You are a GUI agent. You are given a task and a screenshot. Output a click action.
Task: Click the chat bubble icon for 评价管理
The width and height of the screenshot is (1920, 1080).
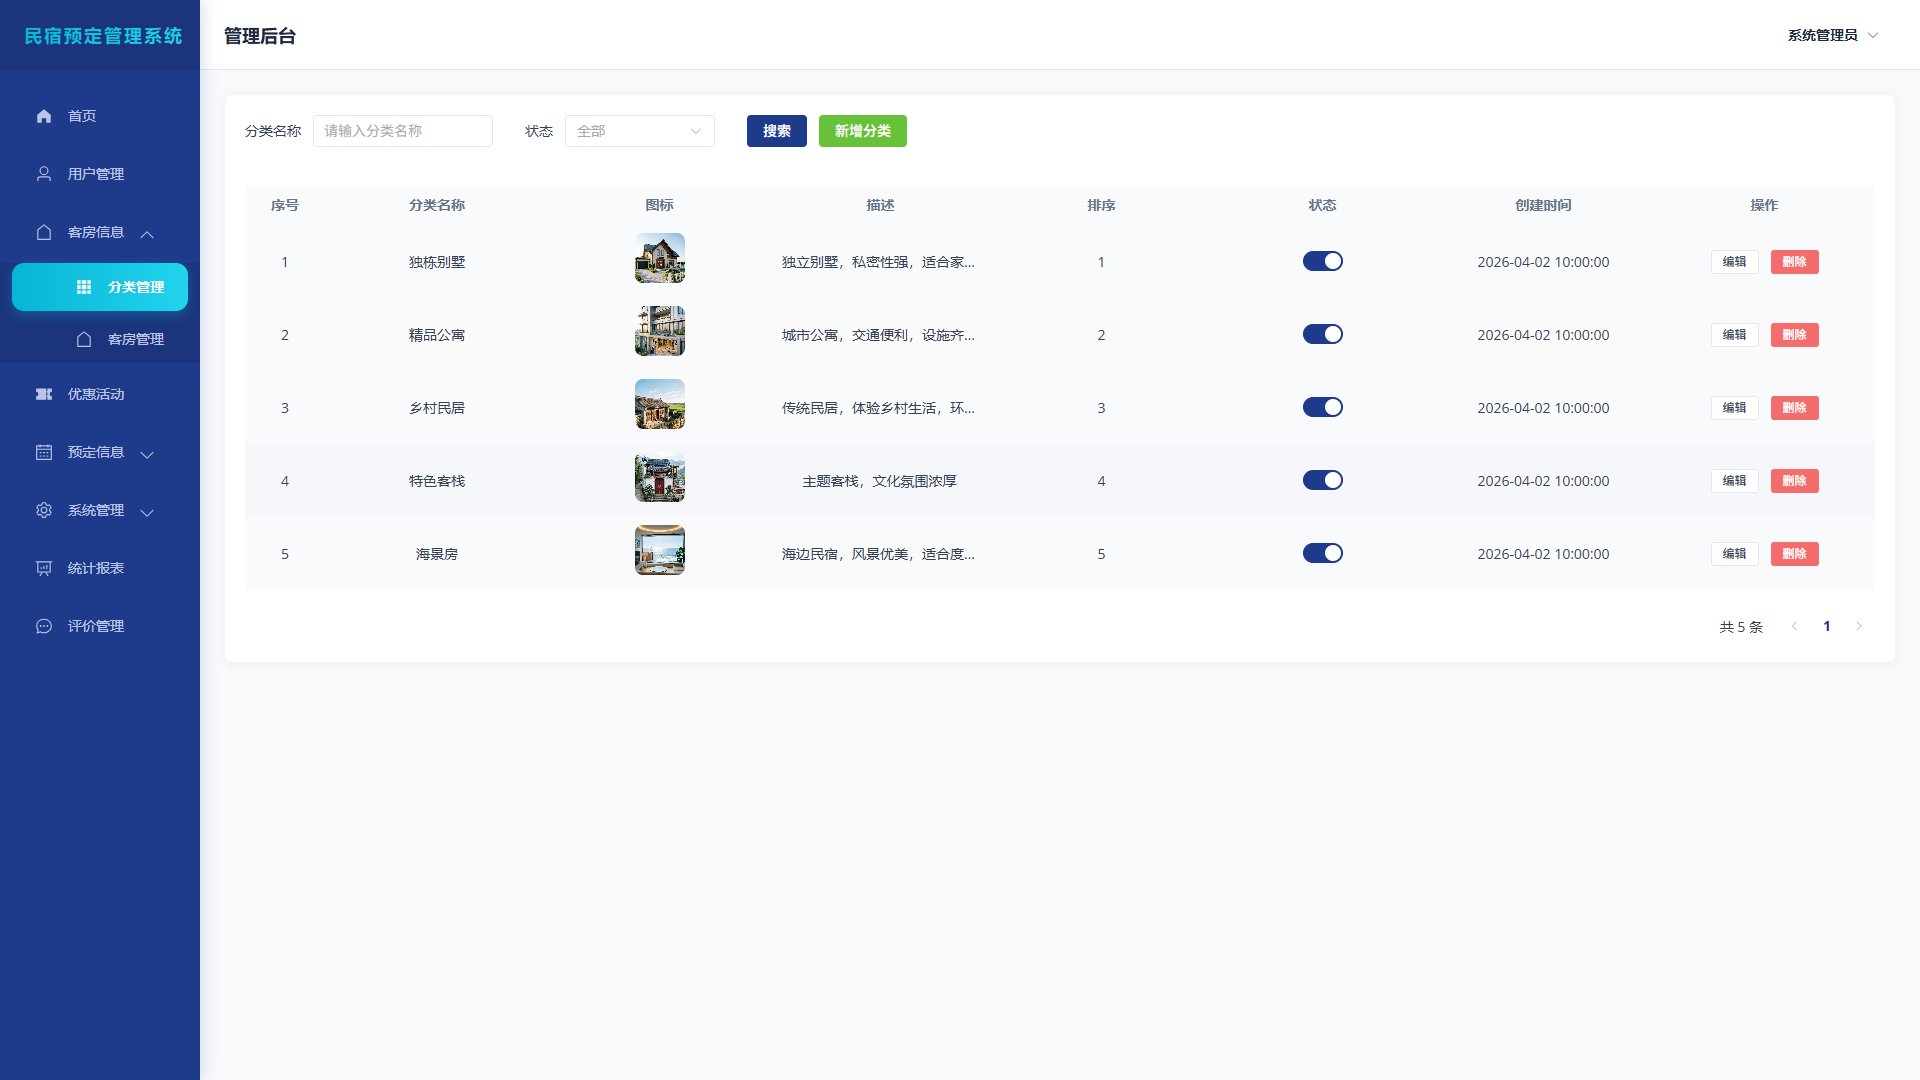[44, 626]
